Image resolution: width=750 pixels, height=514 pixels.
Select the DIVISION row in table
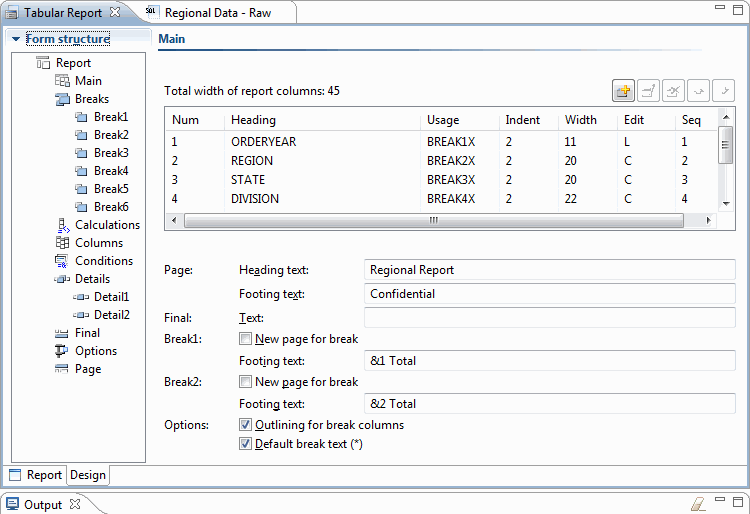441,199
